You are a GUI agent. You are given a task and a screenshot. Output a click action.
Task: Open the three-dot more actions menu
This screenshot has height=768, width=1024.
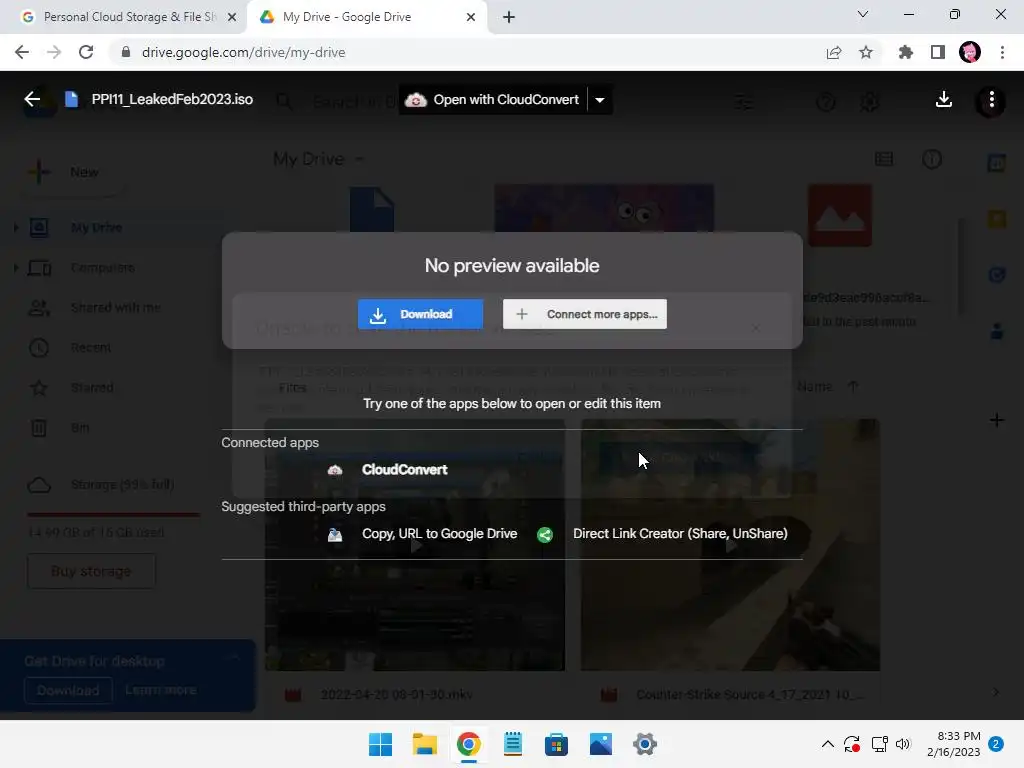991,99
